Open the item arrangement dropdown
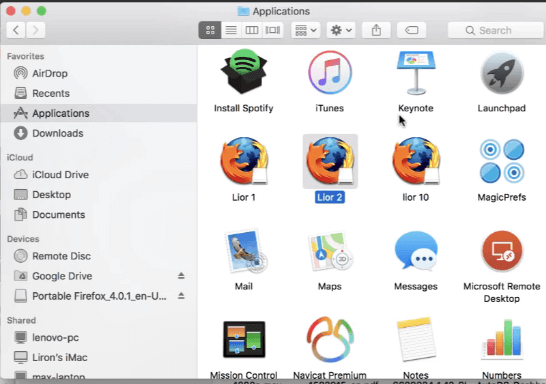 [306, 30]
